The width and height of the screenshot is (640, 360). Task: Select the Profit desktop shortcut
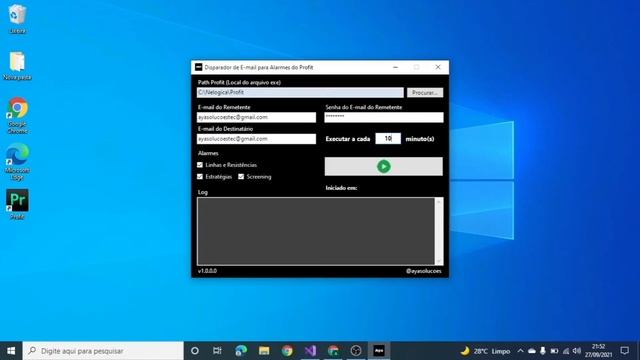pyautogui.click(x=17, y=204)
